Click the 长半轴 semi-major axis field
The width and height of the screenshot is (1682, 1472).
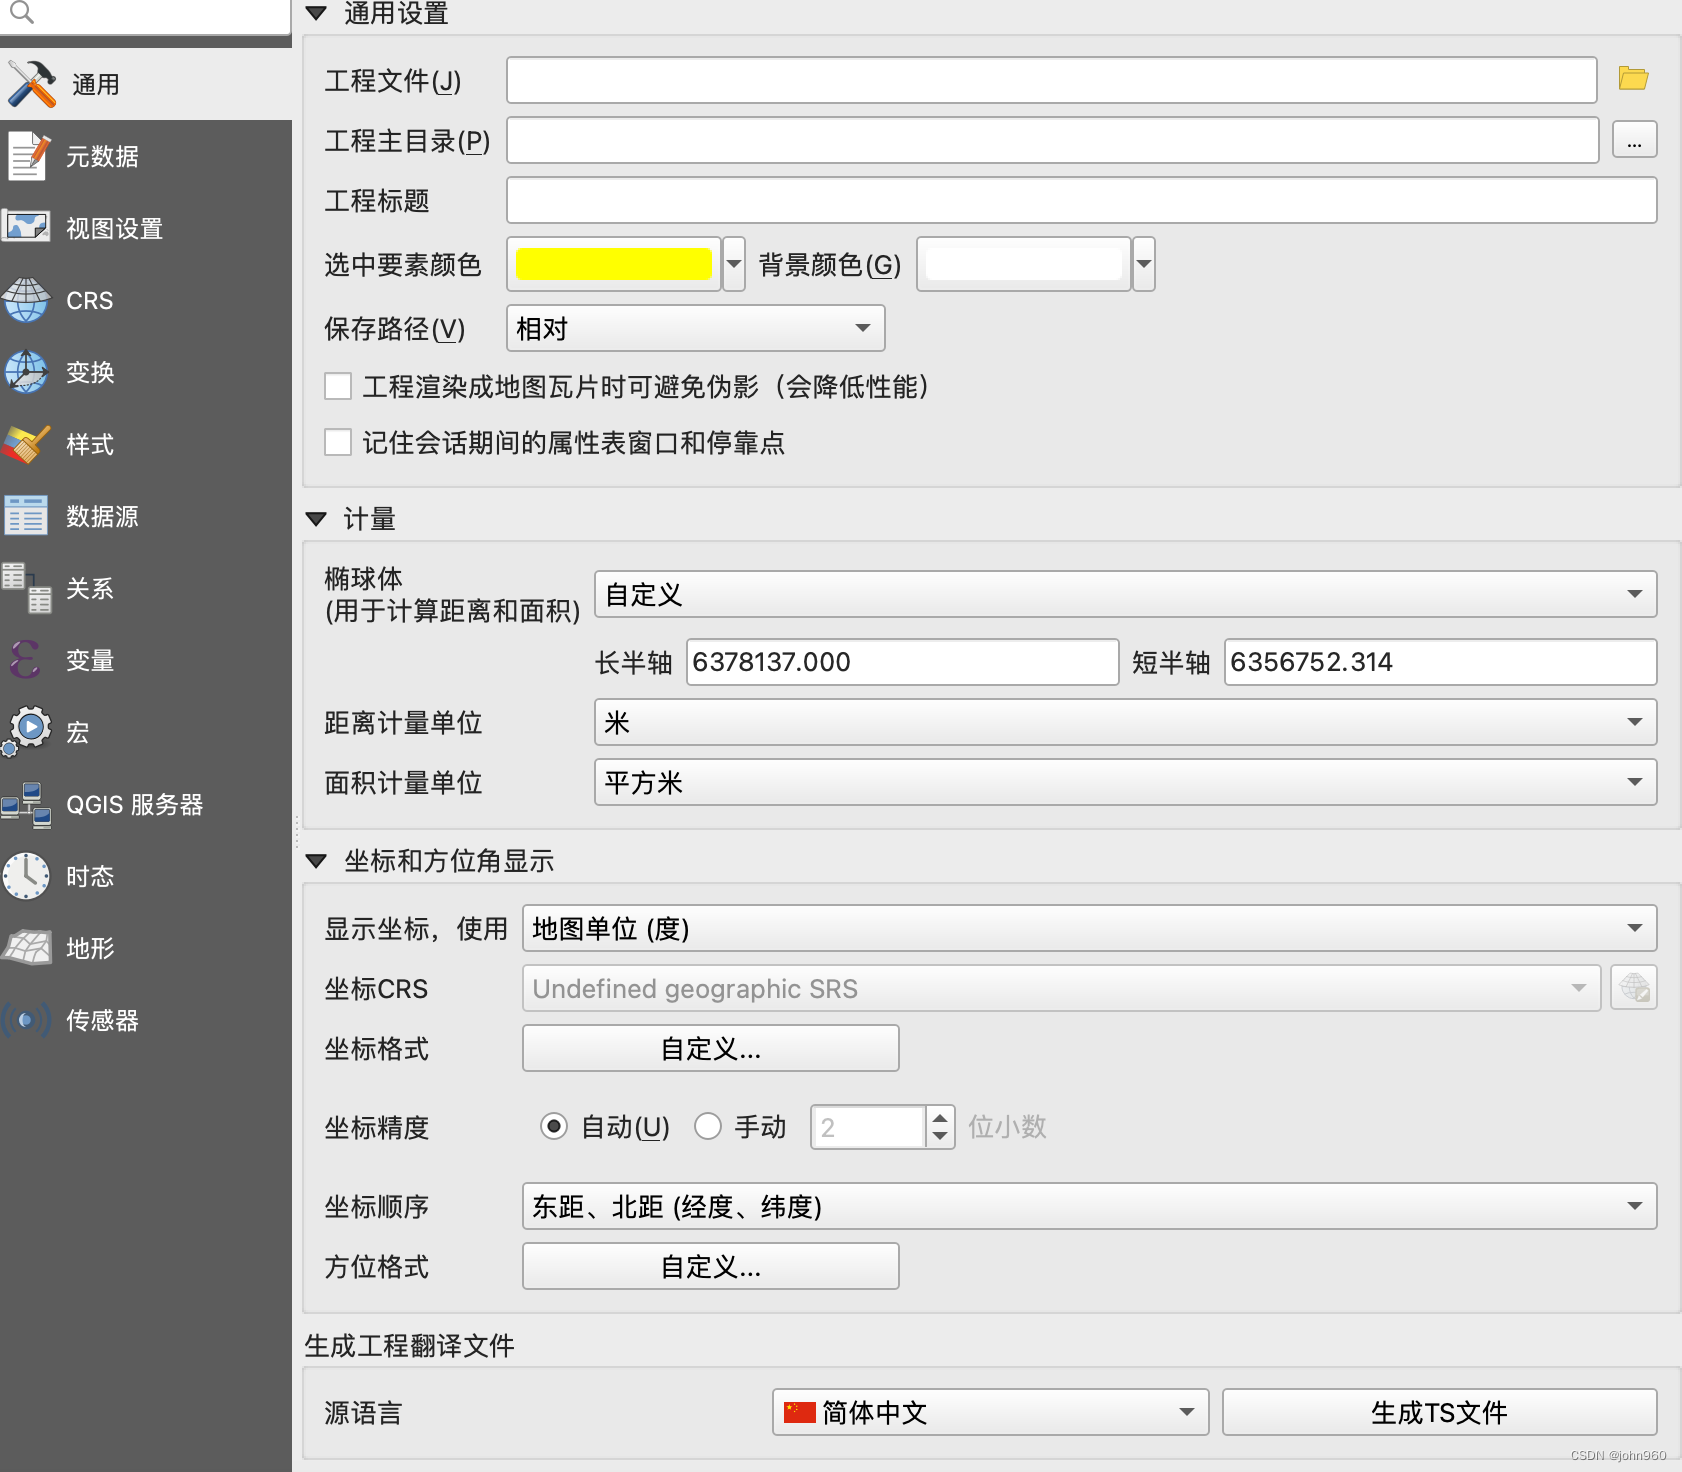click(x=902, y=662)
